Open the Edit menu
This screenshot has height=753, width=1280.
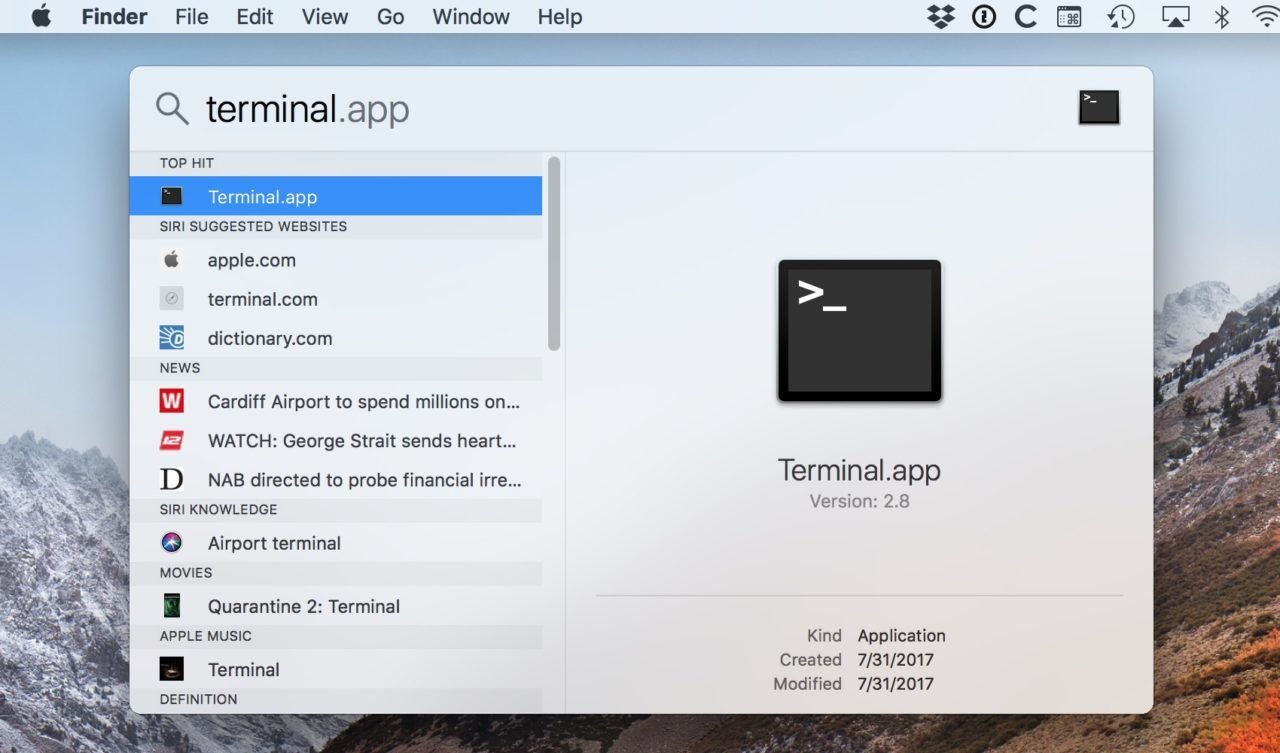(255, 17)
